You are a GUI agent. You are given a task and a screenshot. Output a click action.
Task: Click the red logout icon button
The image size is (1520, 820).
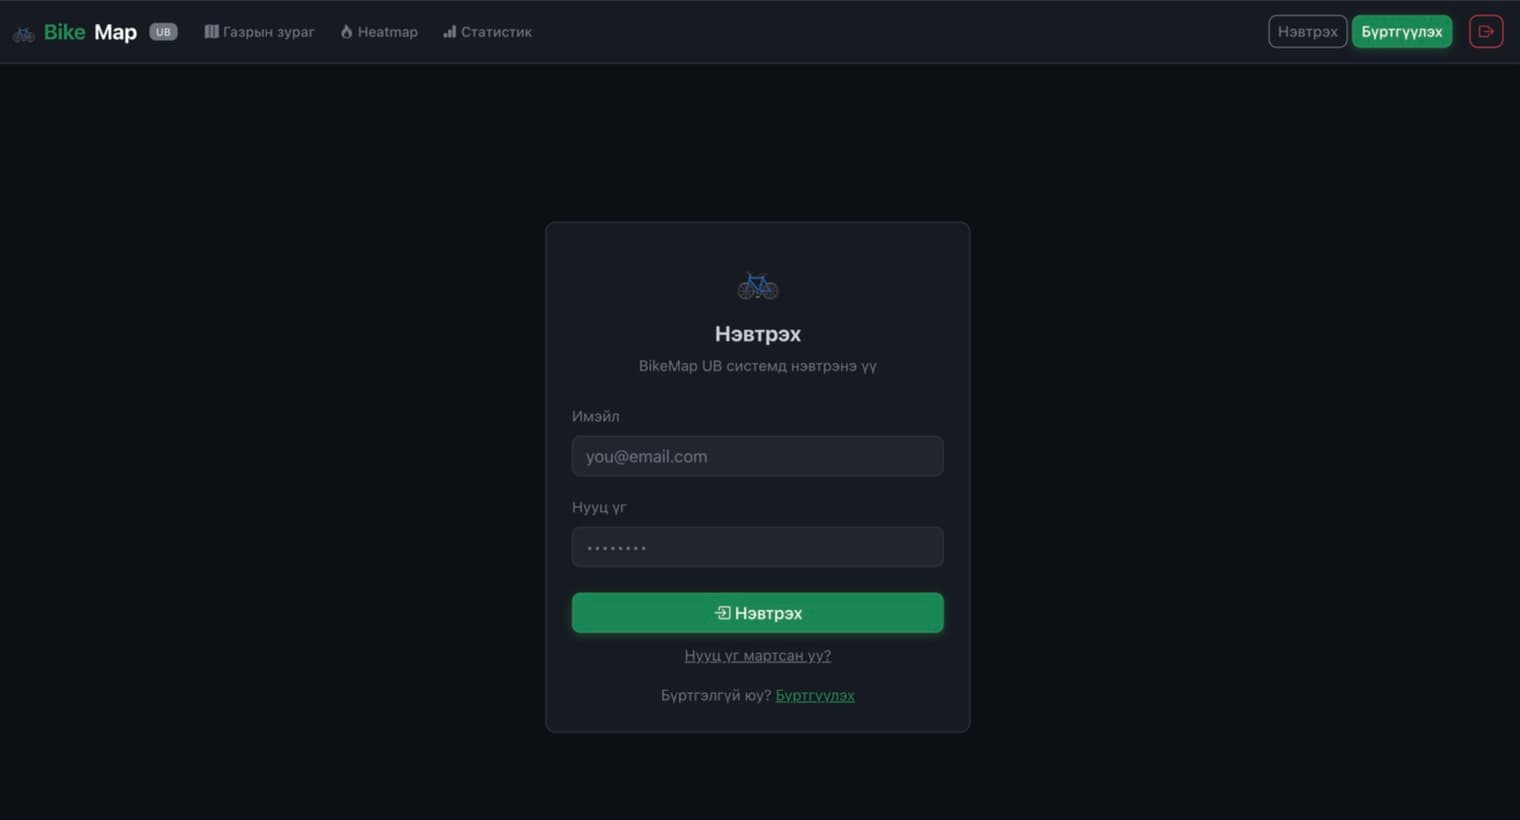pos(1486,32)
